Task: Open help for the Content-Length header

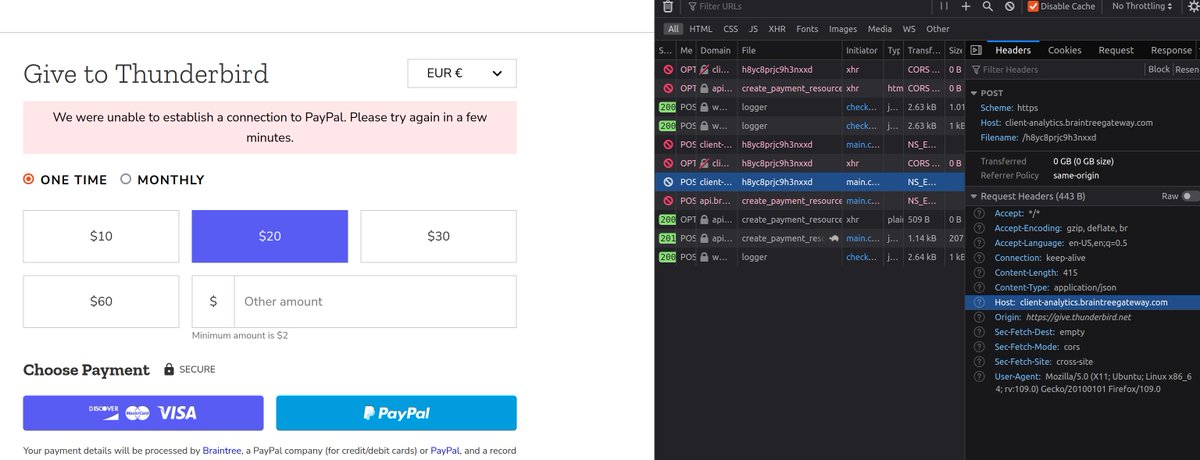Action: 979,273
